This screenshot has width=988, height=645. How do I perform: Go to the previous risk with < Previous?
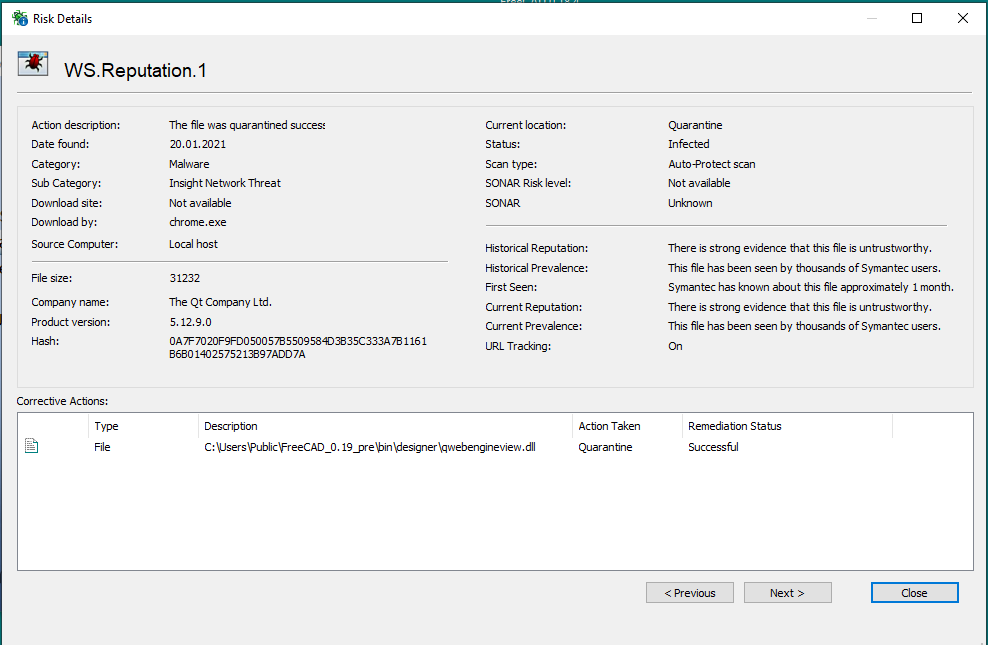(689, 593)
